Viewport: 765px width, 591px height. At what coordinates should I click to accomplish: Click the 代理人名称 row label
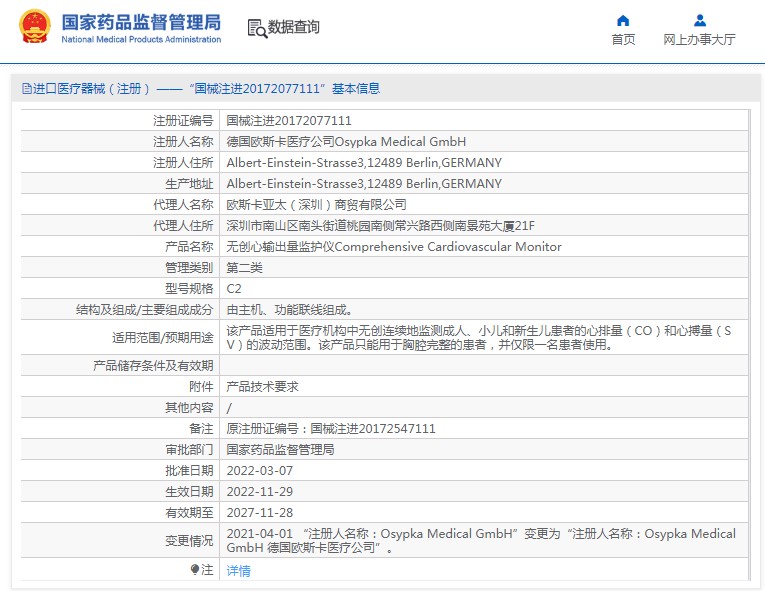[183, 204]
